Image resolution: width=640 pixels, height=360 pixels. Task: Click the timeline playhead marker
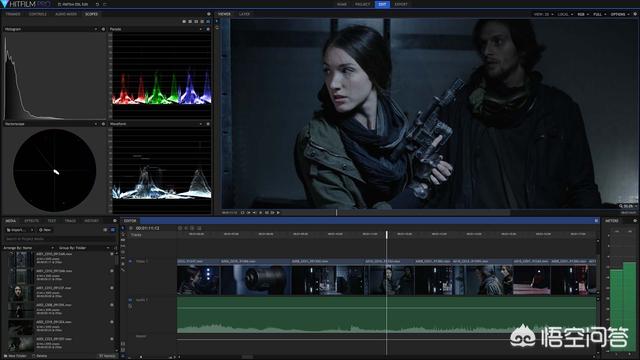(387, 234)
